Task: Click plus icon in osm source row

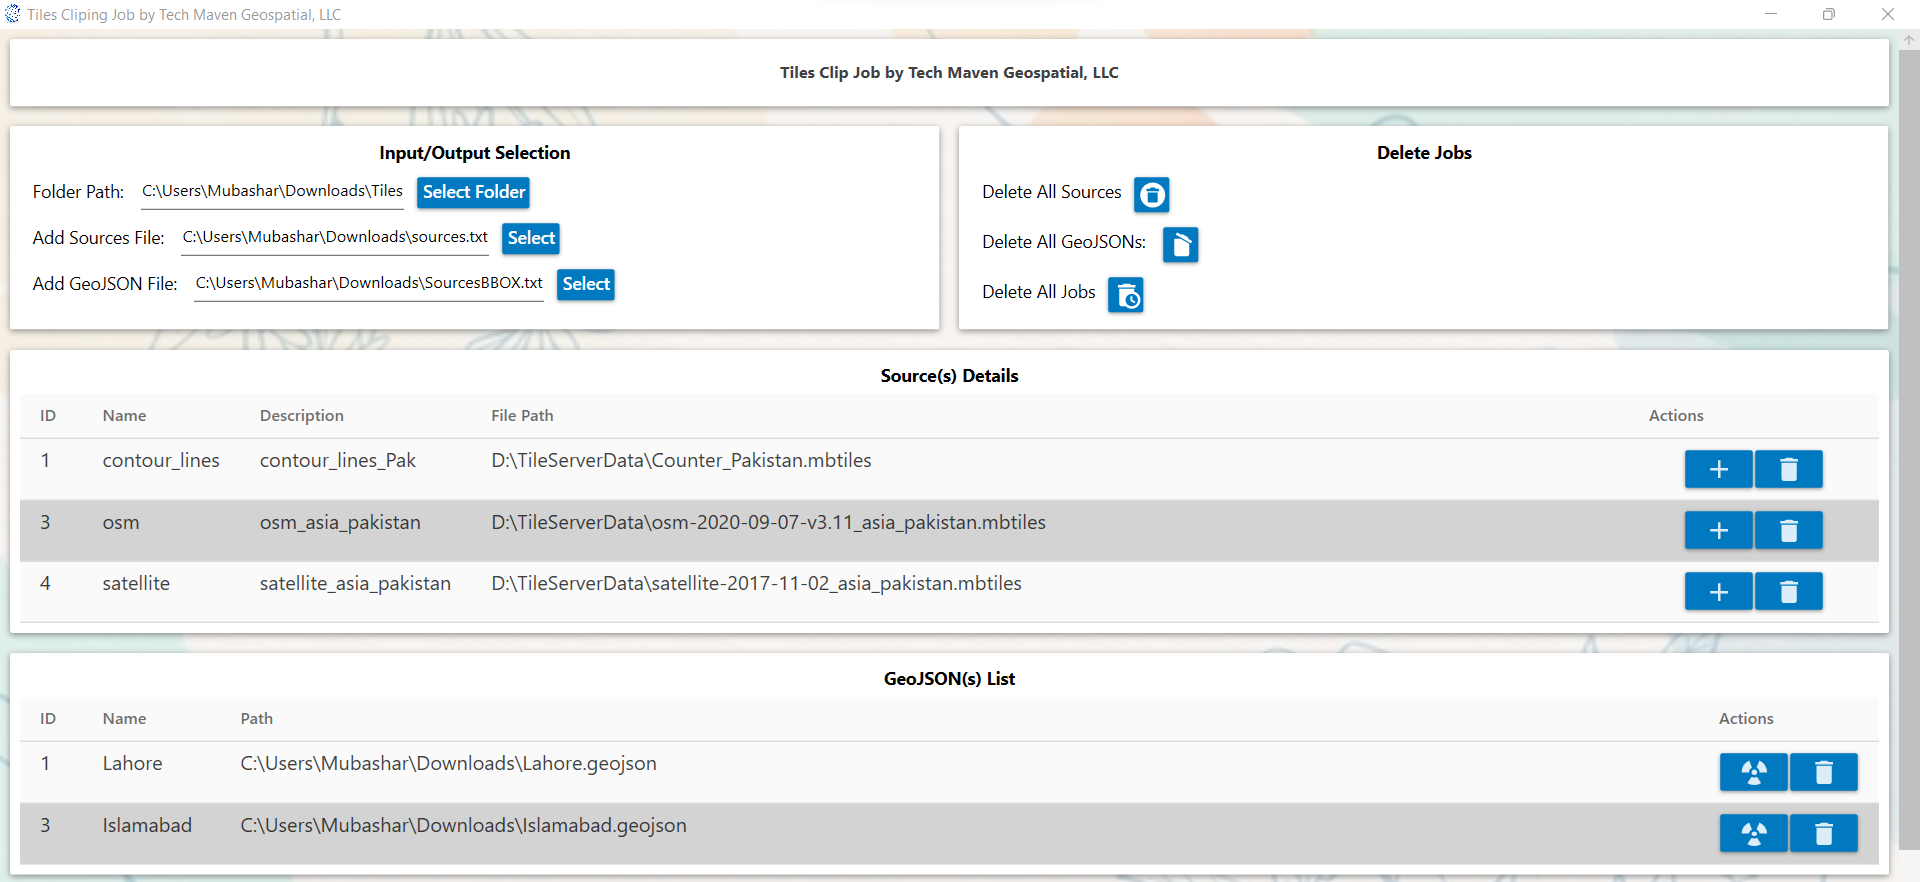Action: (x=1718, y=530)
